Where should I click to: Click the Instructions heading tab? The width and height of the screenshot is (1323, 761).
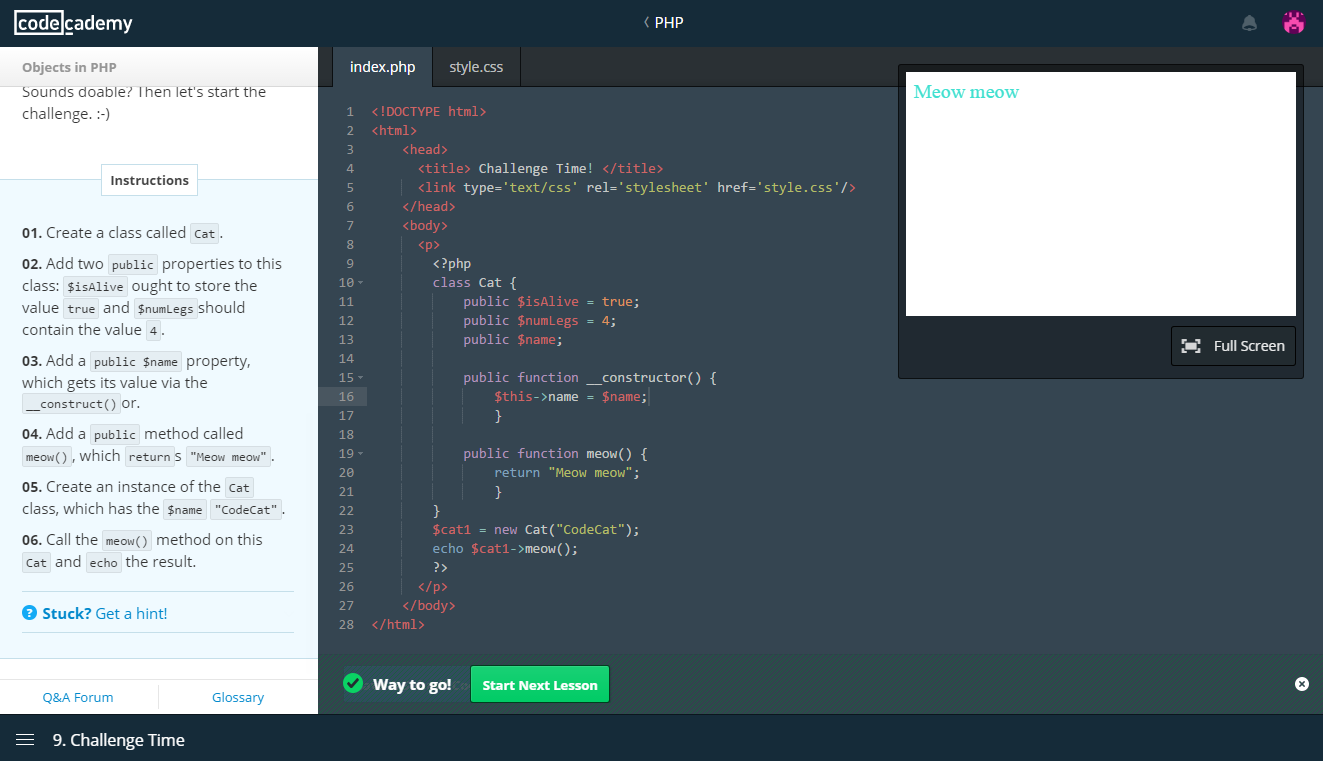pyautogui.click(x=149, y=180)
